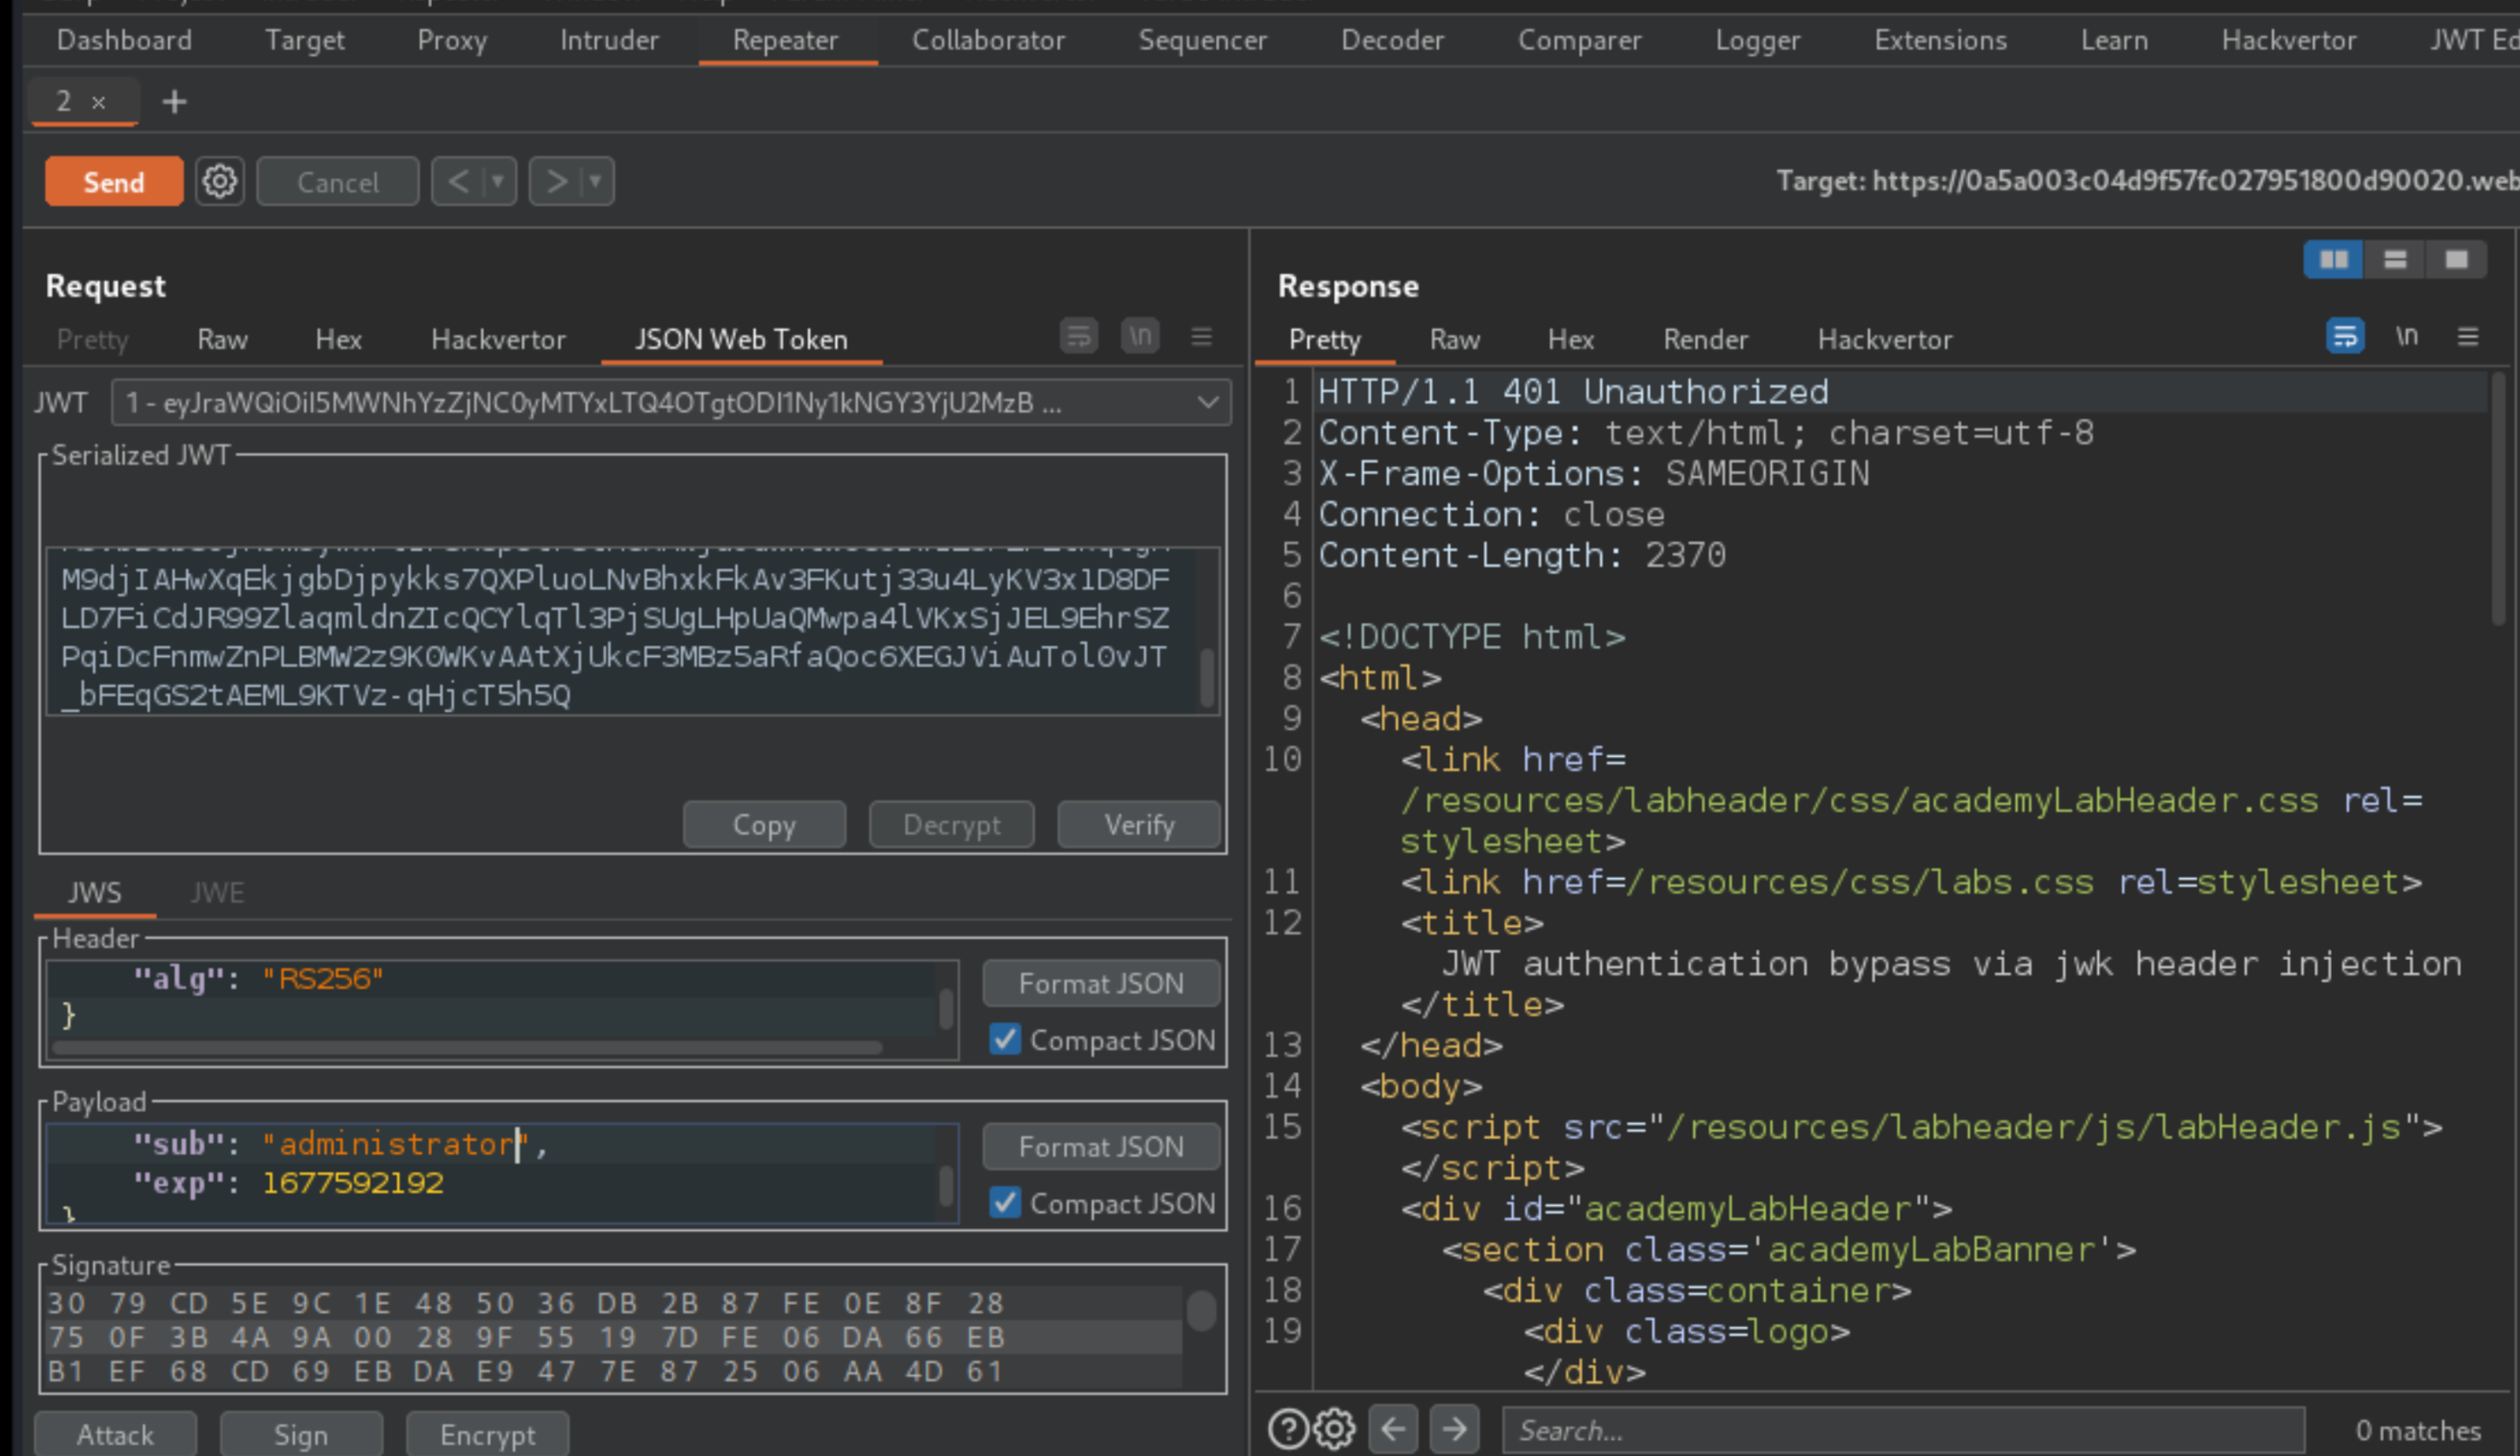The image size is (2520, 1456).
Task: Select request Raw view tab
Action: [222, 340]
